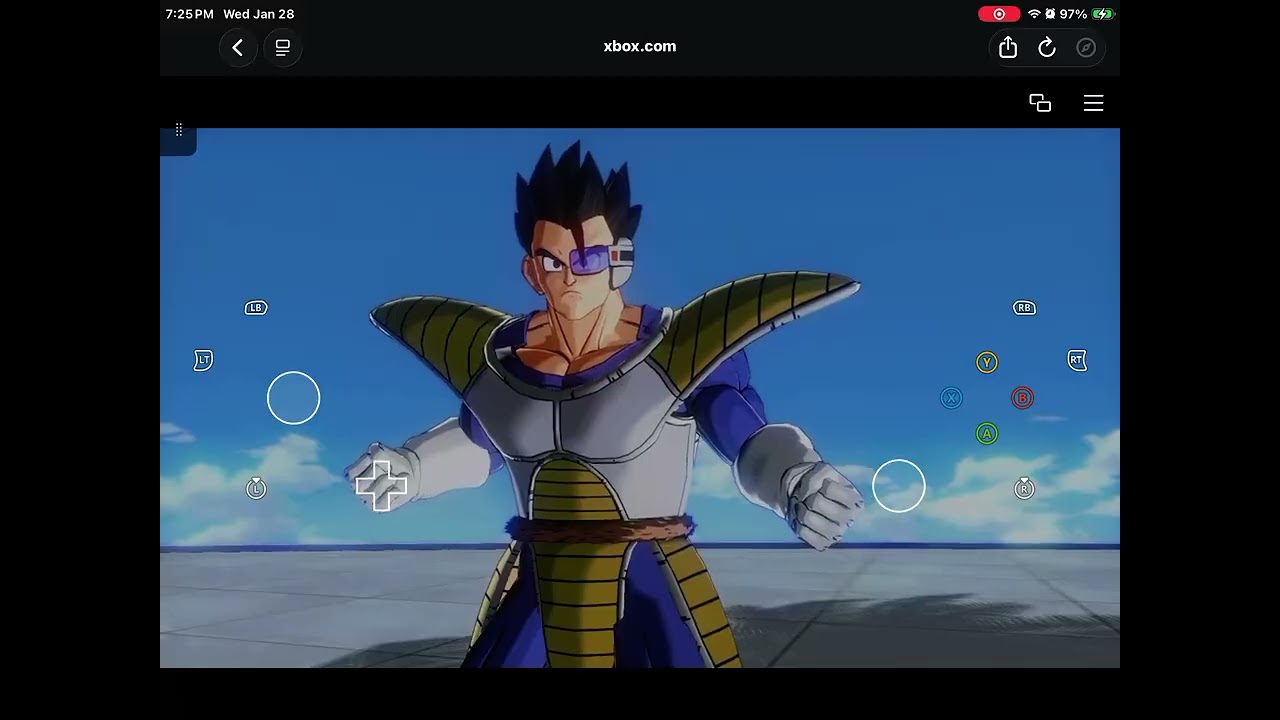Tap the red screen recording indicator
Viewport: 1280px width, 720px height.
click(x=999, y=14)
